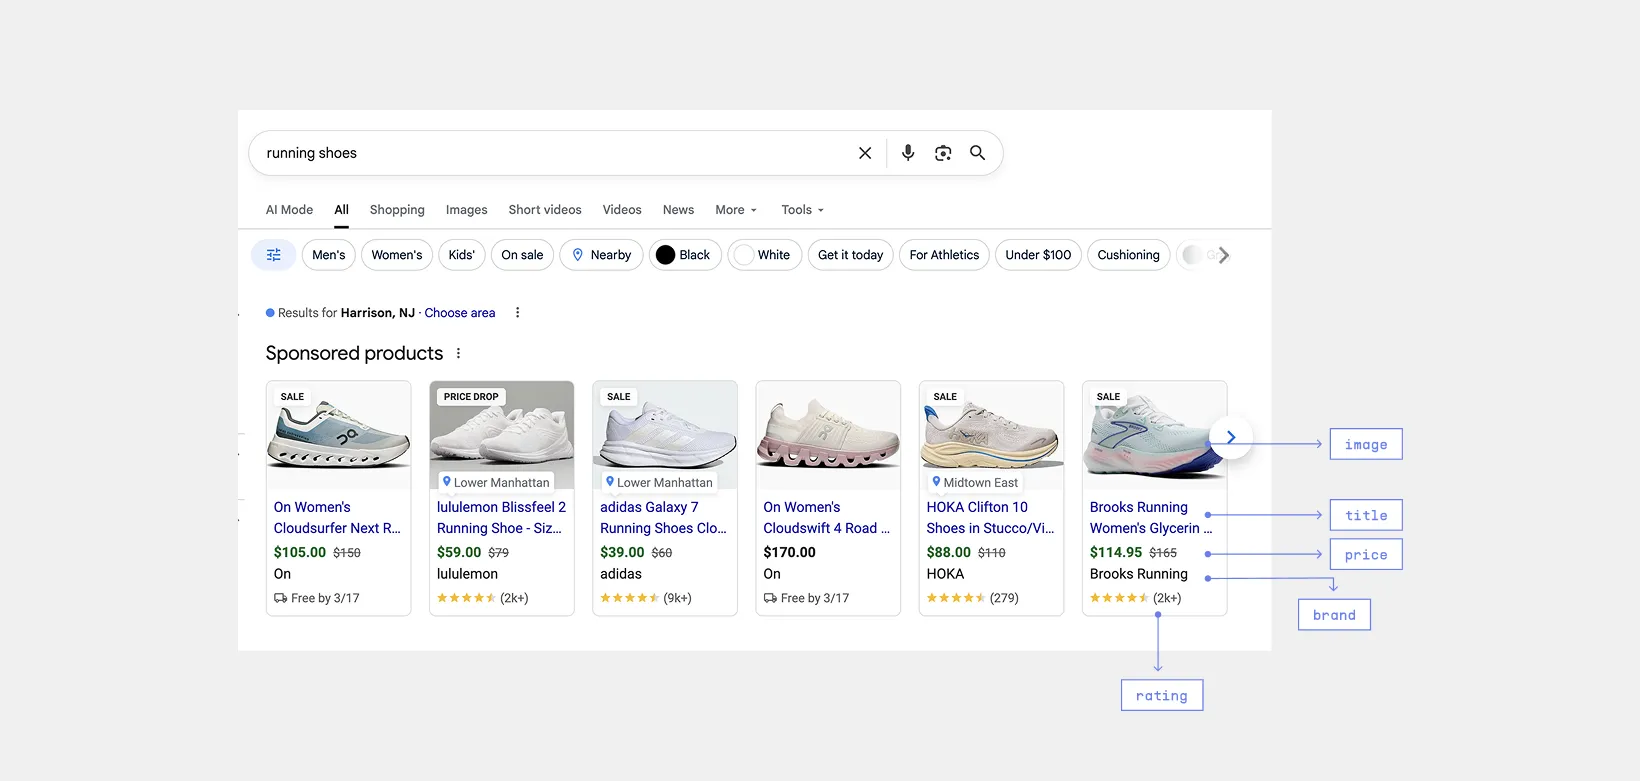The image size is (1640, 781).
Task: Toggle the Get it today filter chip
Action: [x=850, y=255]
